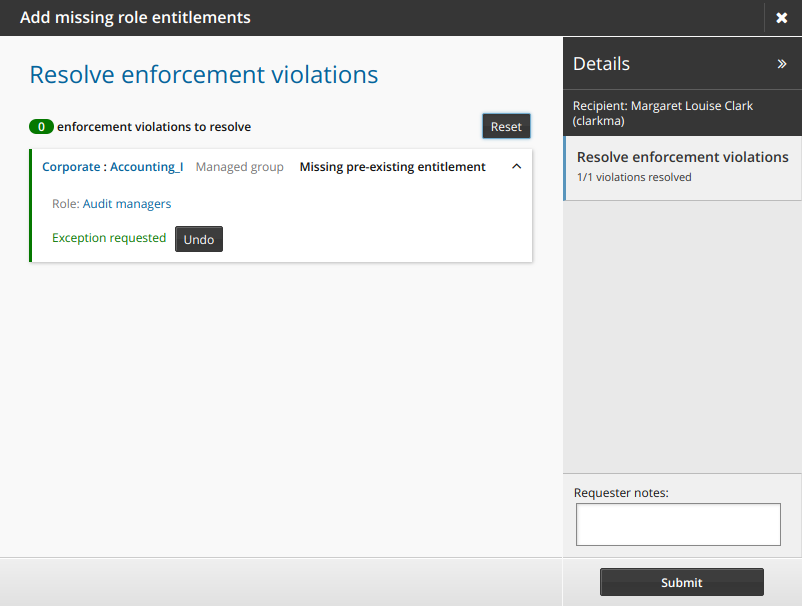Click the Exception requested status label

click(108, 238)
